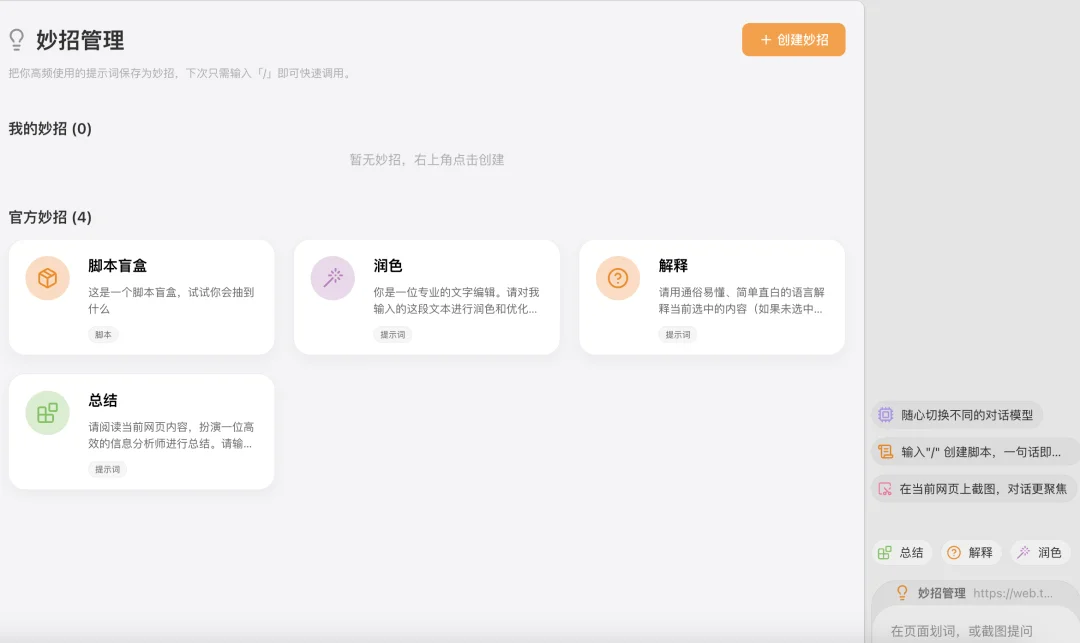The width and height of the screenshot is (1080, 643).
Task: Click the question icon on sidebar 解释 chip
Action: coord(954,552)
